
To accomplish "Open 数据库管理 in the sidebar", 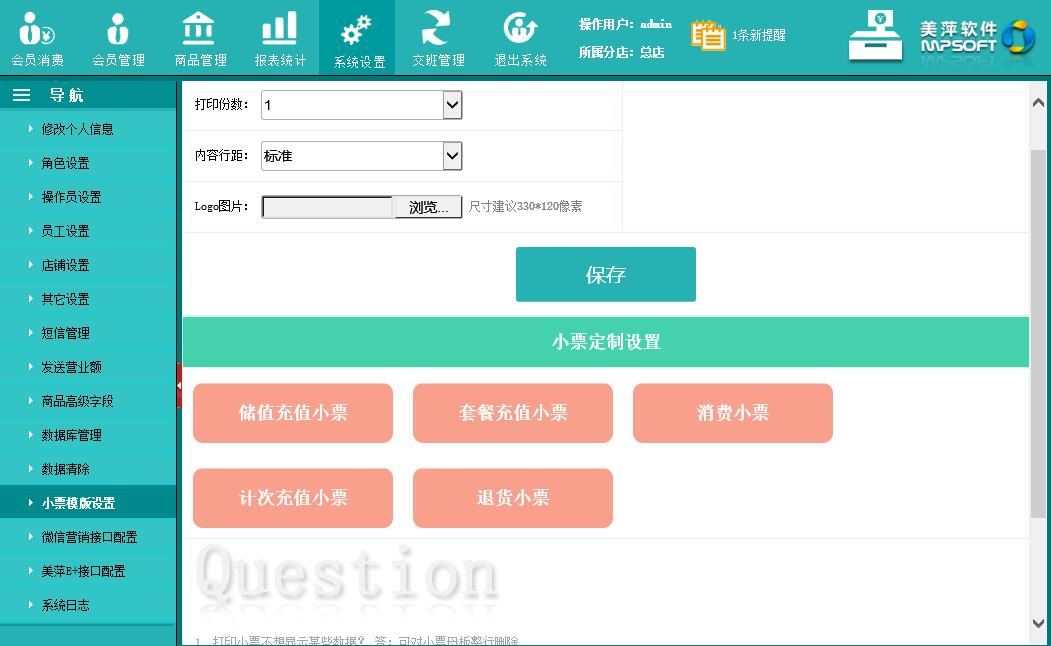I will tap(71, 435).
